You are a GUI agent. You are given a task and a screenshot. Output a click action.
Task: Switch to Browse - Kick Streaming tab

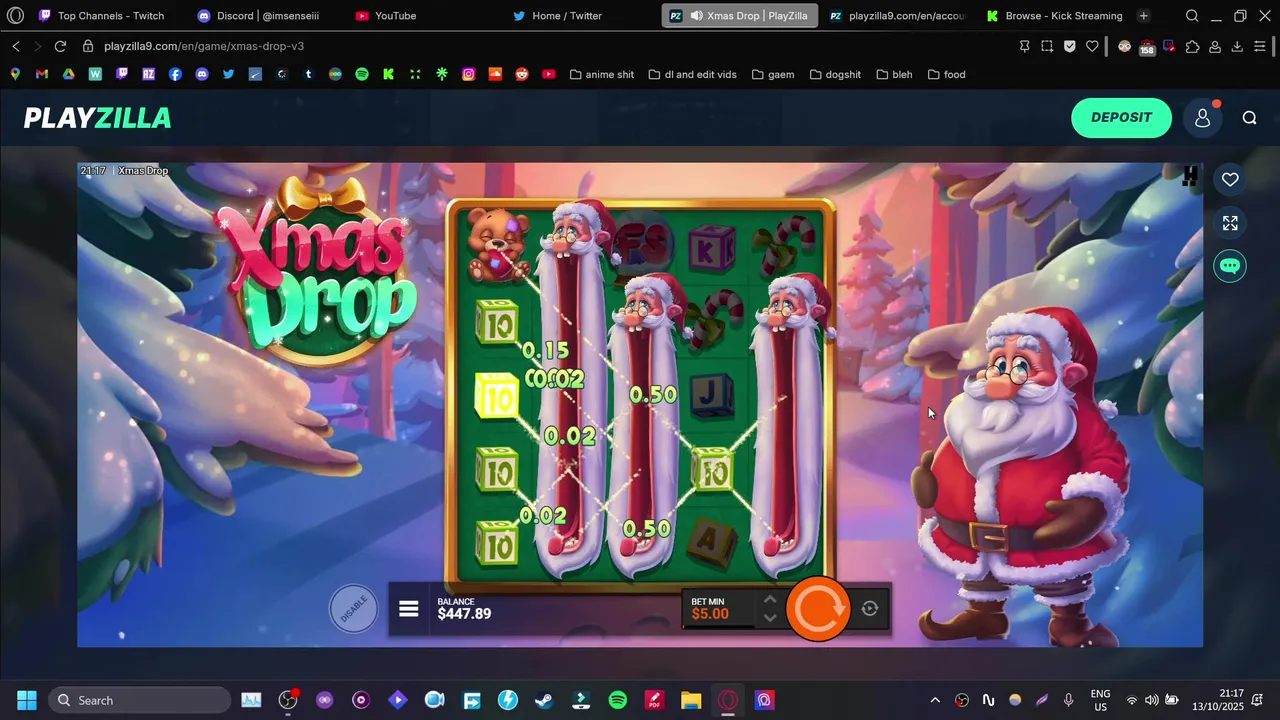tap(1054, 16)
